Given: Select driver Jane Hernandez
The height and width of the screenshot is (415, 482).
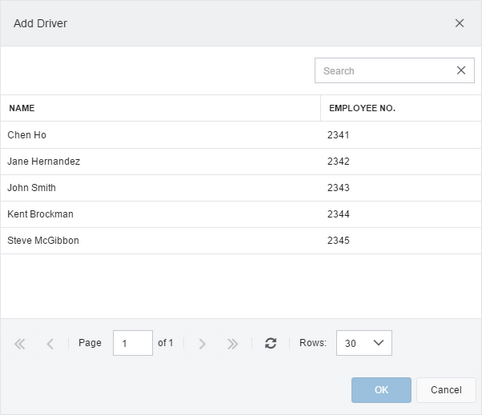Looking at the screenshot, I should click(241, 161).
